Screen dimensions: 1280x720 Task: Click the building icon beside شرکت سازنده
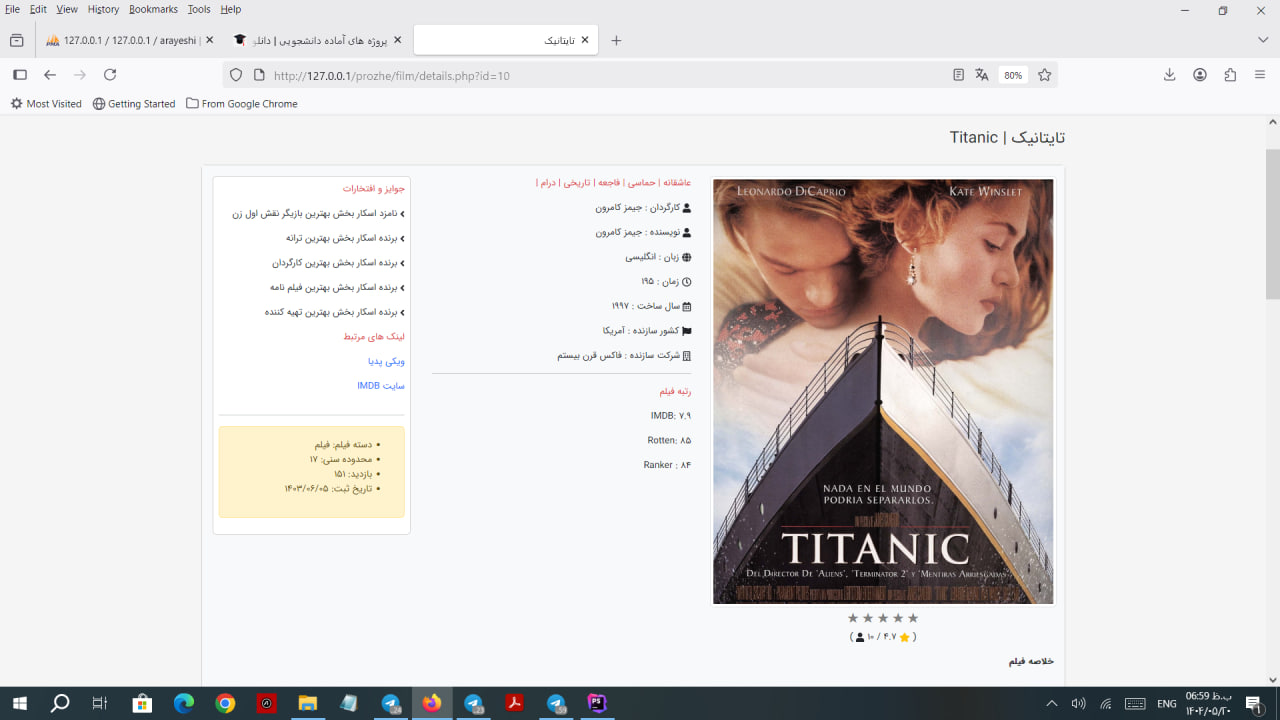point(686,355)
